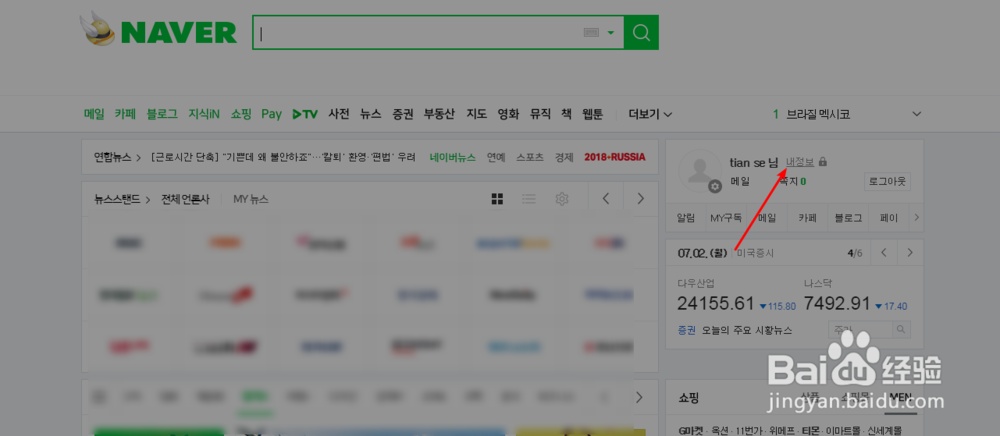
Task: Open the 뉴스스탠드 link
Action: tap(117, 199)
